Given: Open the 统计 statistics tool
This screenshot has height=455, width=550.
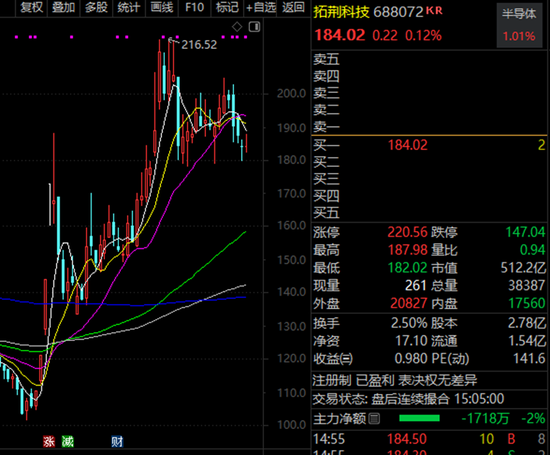Looking at the screenshot, I should (129, 7).
